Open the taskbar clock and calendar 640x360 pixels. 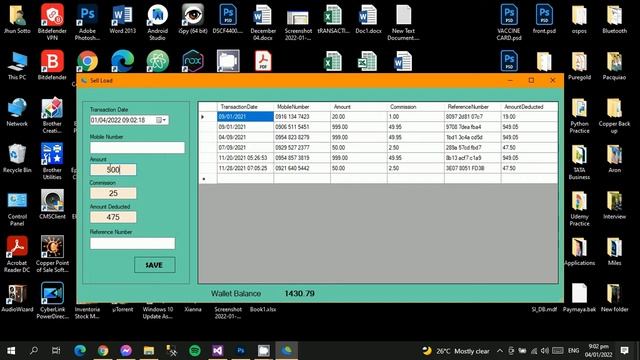598,351
